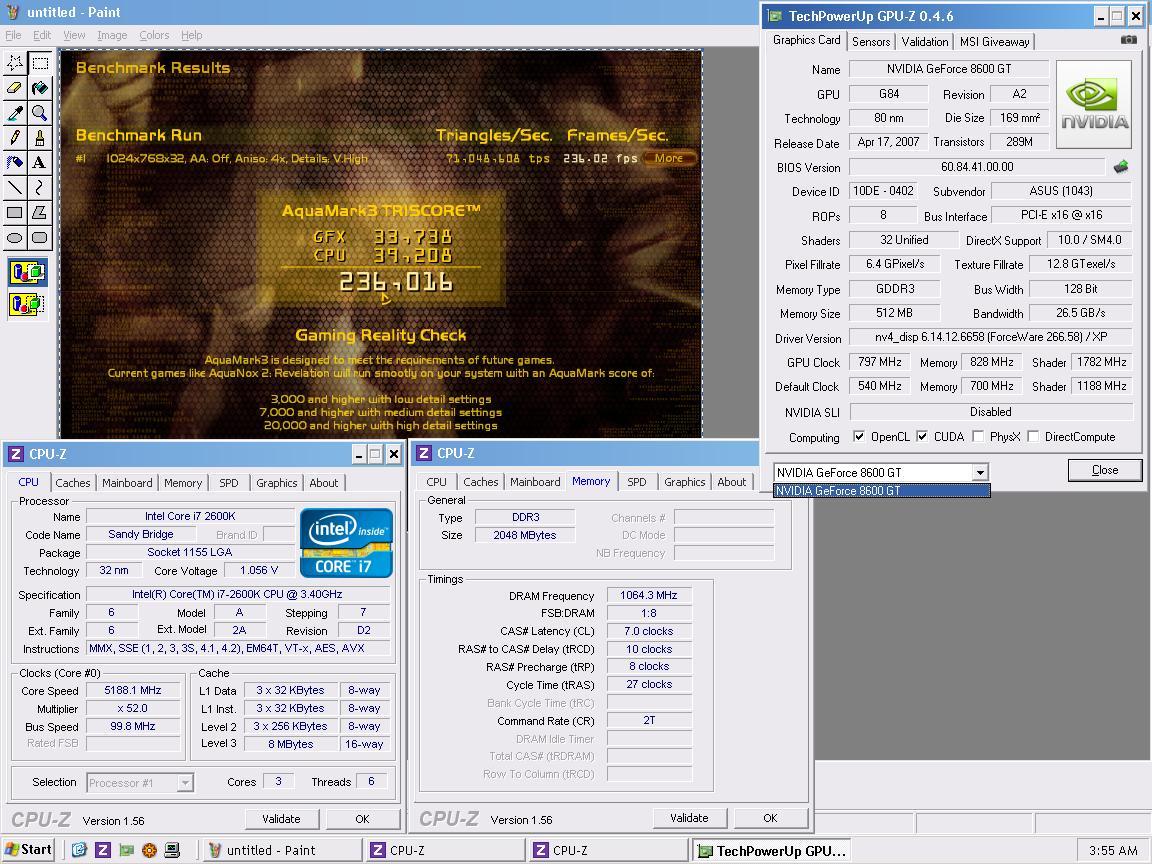Image resolution: width=1152 pixels, height=864 pixels.
Task: Click the BIOS save icon in GPU-Z
Action: point(1121,167)
